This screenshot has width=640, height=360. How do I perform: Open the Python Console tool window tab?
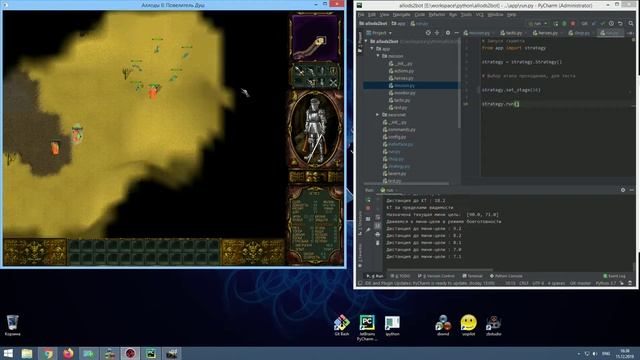click(x=506, y=276)
